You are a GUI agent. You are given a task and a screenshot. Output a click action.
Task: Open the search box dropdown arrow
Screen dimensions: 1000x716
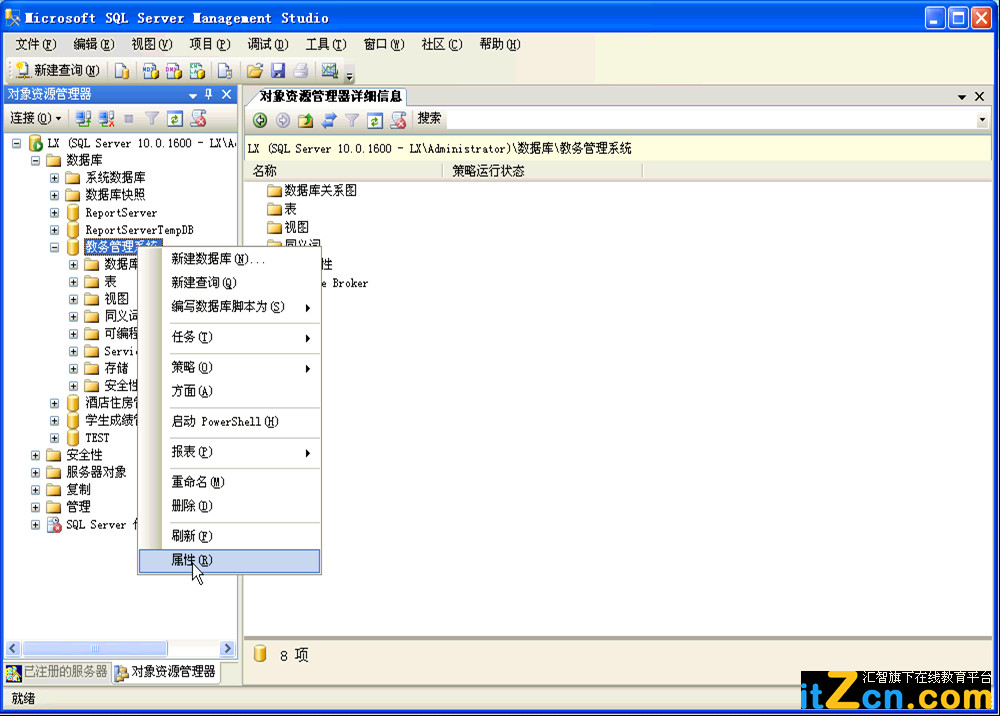pos(982,119)
